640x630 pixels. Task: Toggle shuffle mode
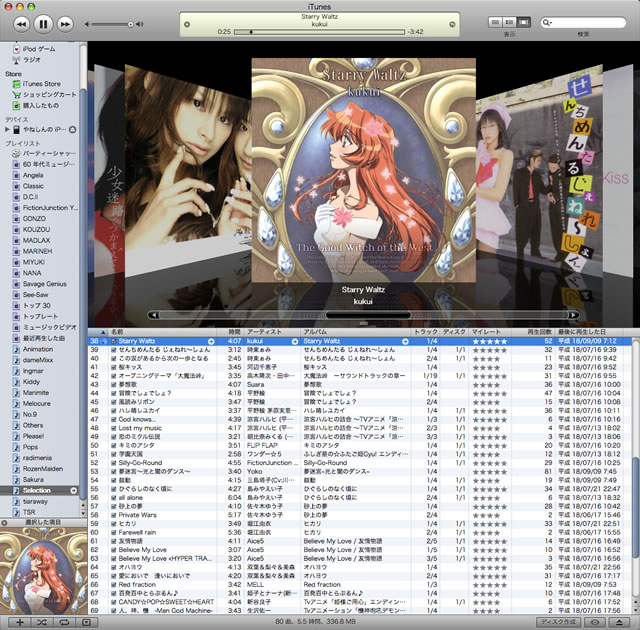click(42, 622)
